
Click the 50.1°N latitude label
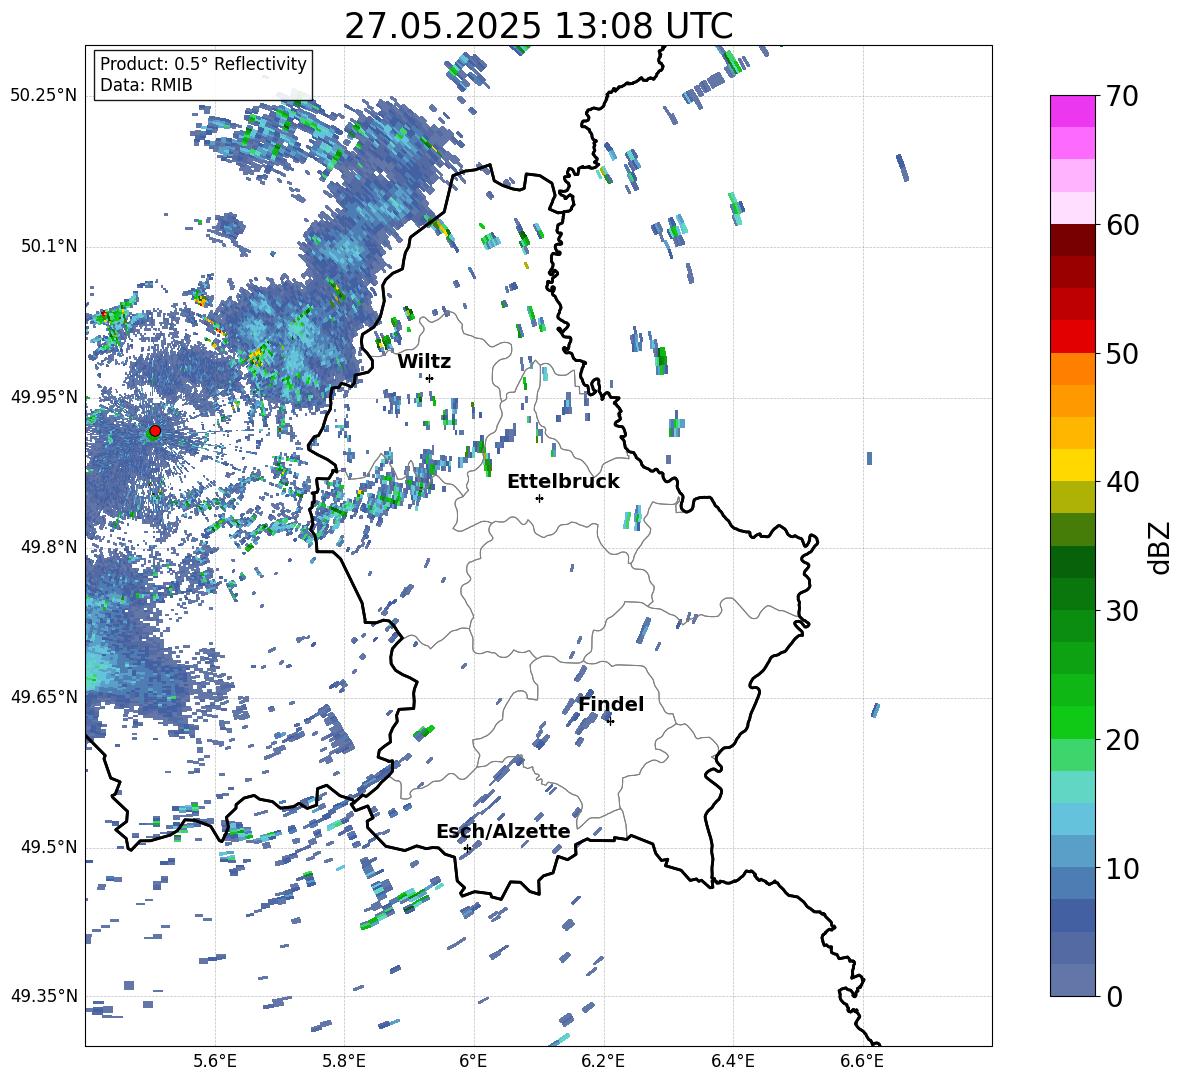[49, 247]
